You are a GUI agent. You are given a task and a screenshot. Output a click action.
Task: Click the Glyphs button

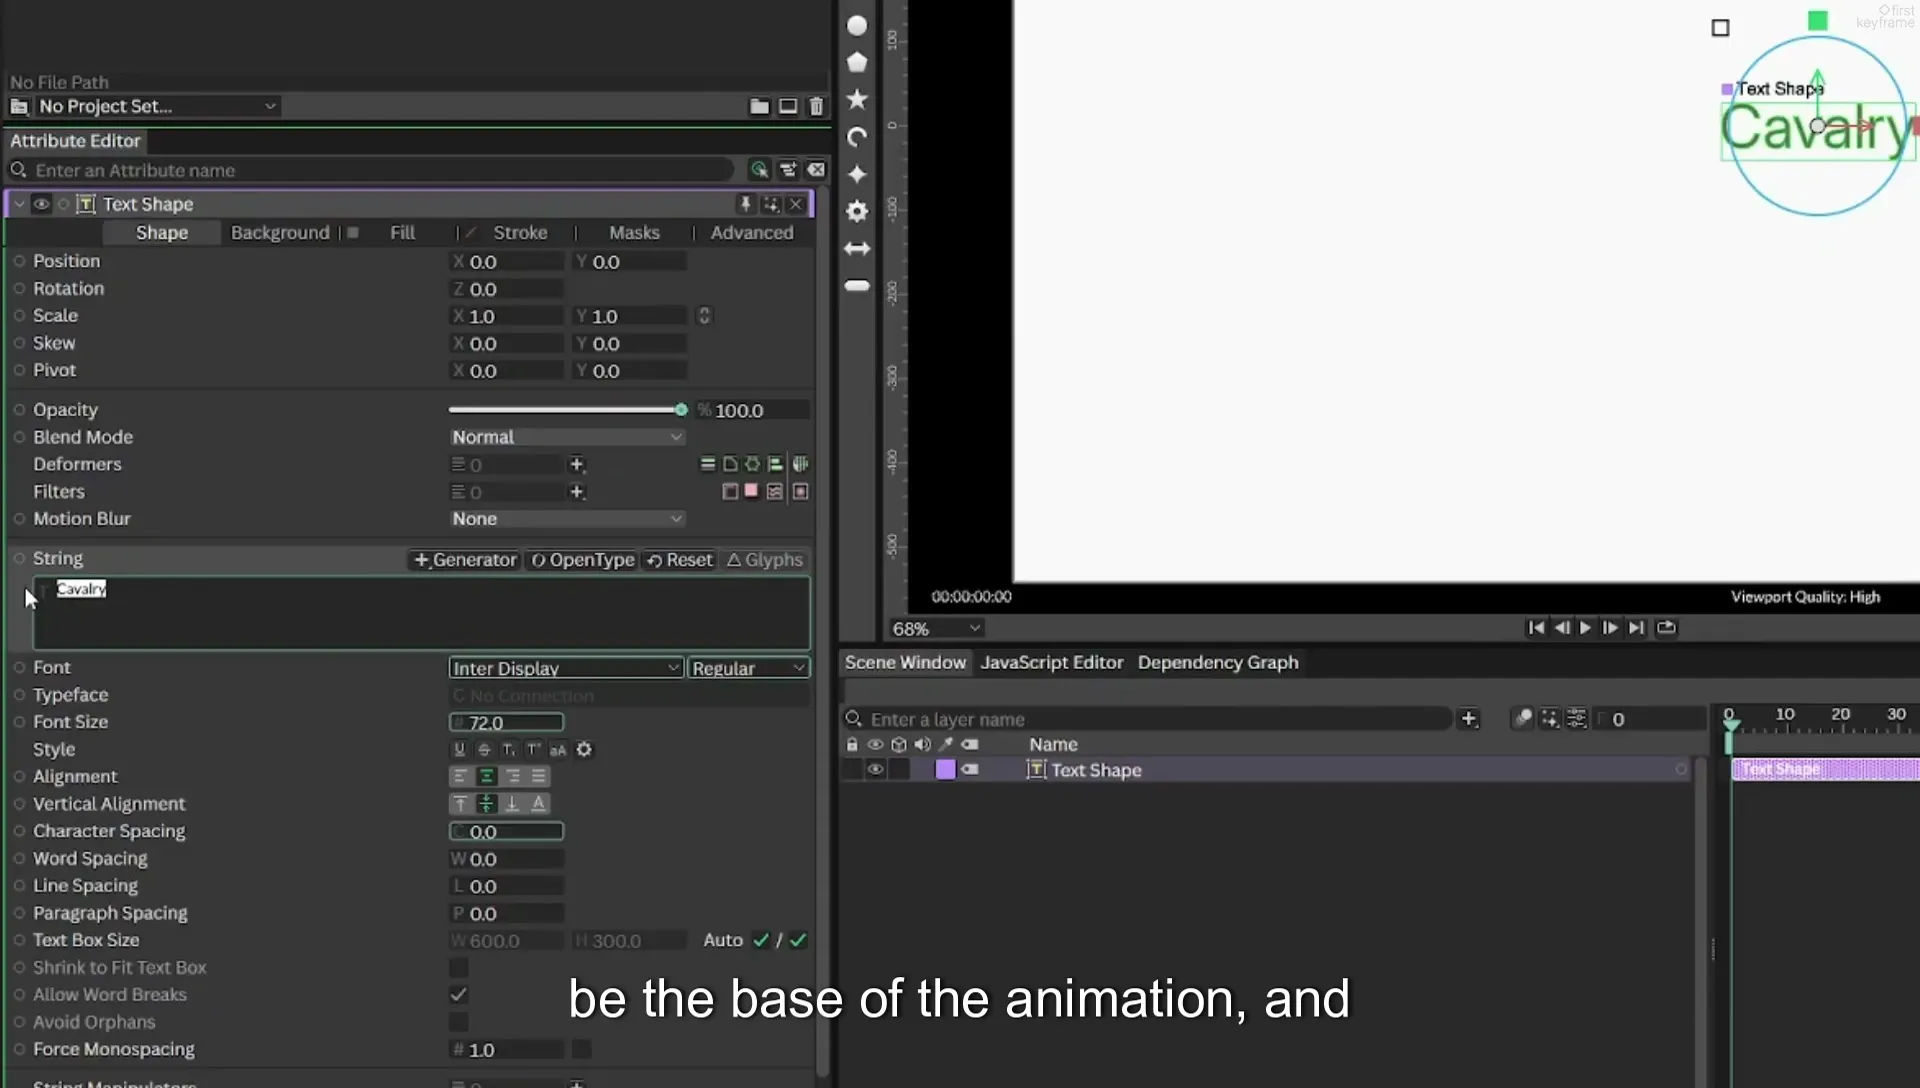click(765, 560)
